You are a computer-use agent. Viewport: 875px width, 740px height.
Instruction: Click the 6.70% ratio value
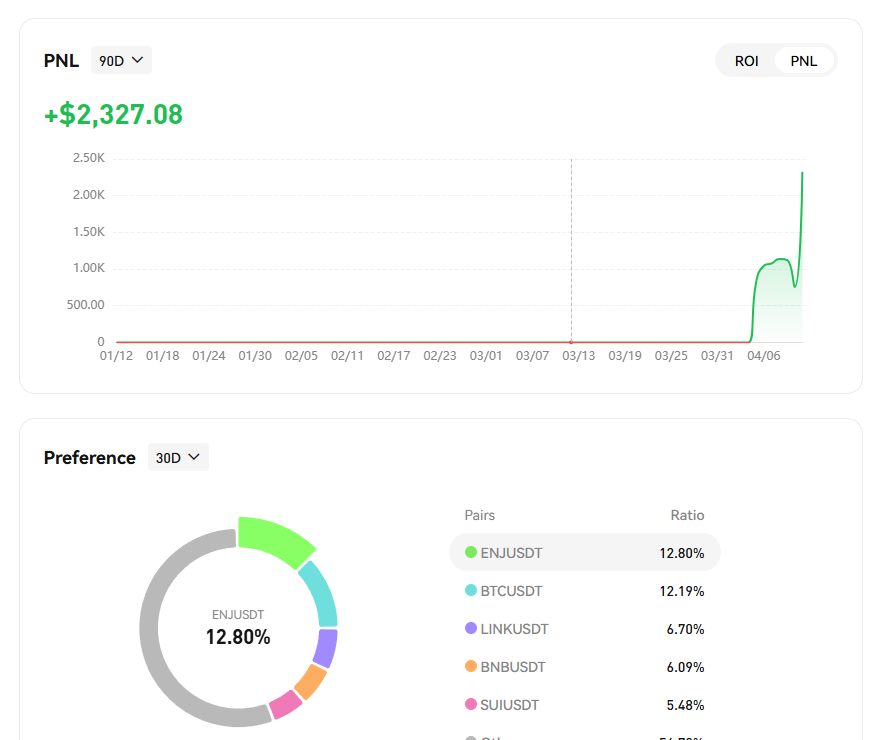pyautogui.click(x=685, y=630)
